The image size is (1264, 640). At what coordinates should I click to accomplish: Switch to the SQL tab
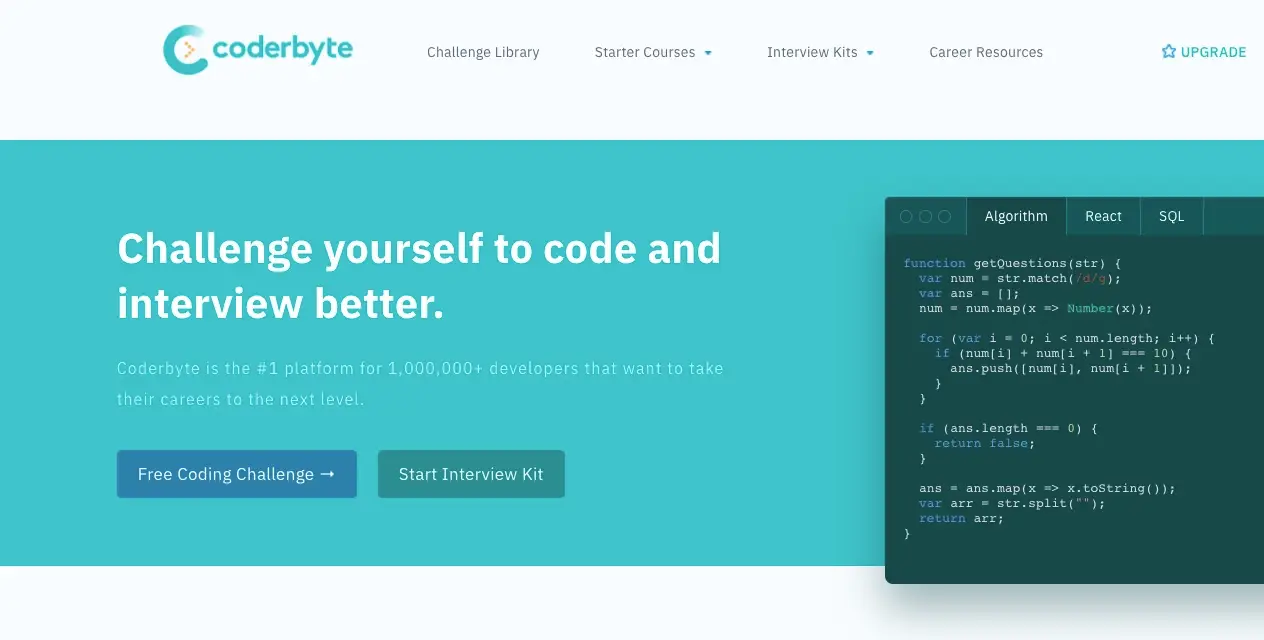tap(1171, 216)
